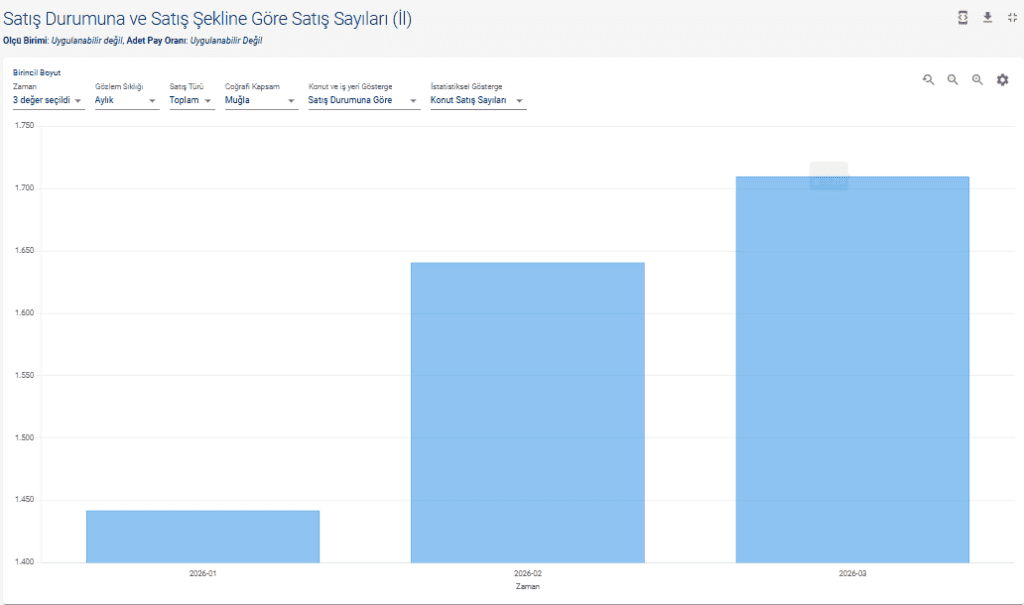
Task: Click the Zaman axis title
Action: 527,587
